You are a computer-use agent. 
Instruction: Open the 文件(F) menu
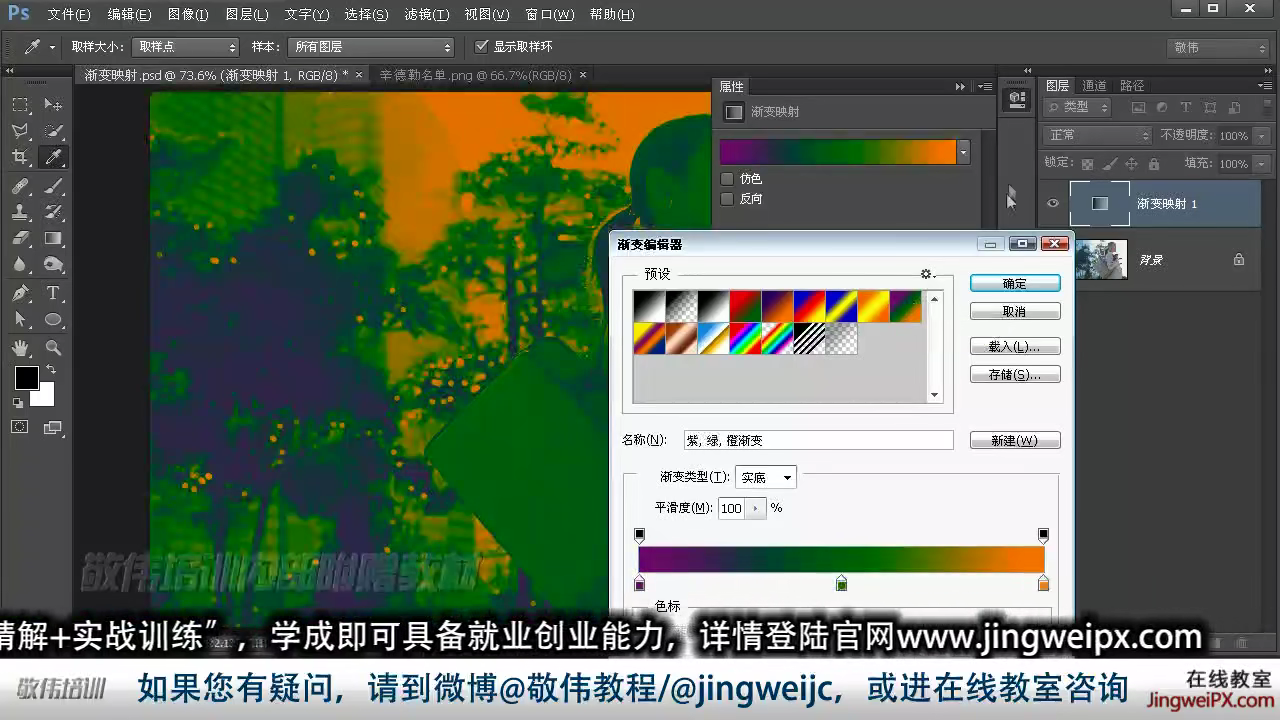click(69, 15)
